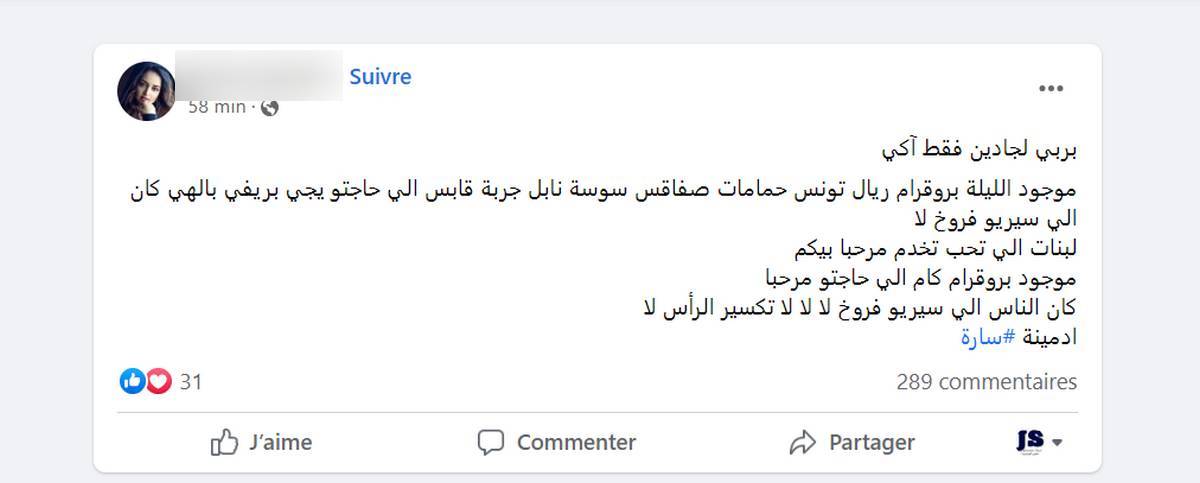
Task: Click the blue thumbs-up reaction icon
Action: coord(132,381)
